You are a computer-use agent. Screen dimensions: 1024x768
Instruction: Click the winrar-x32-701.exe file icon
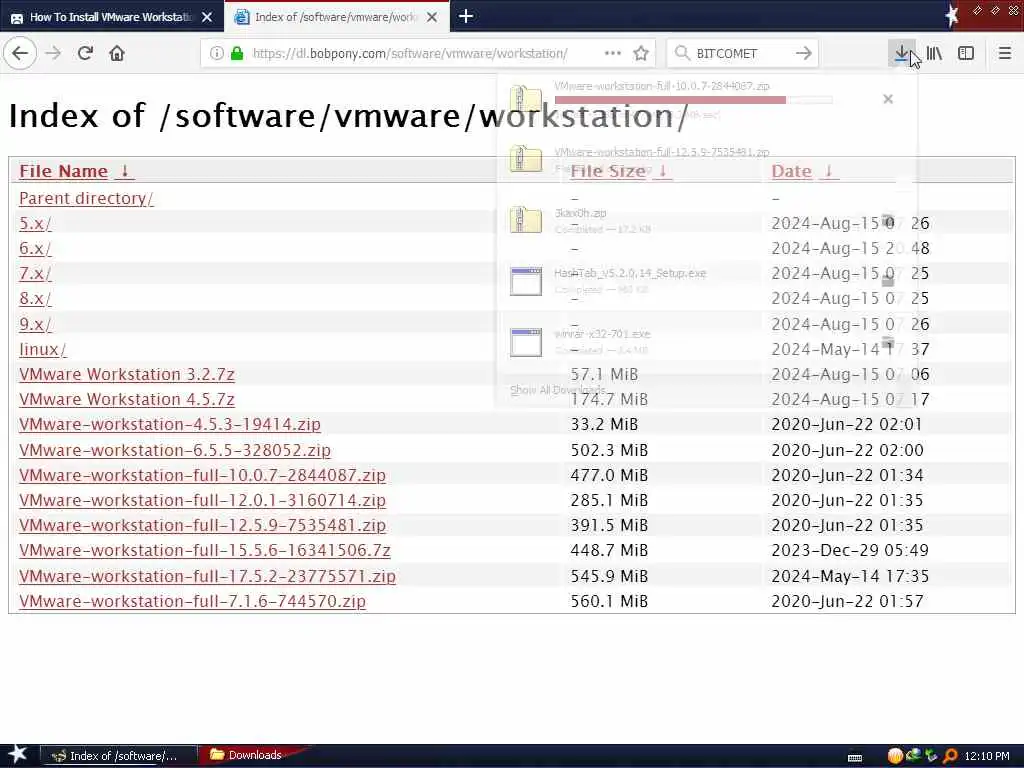tap(526, 342)
